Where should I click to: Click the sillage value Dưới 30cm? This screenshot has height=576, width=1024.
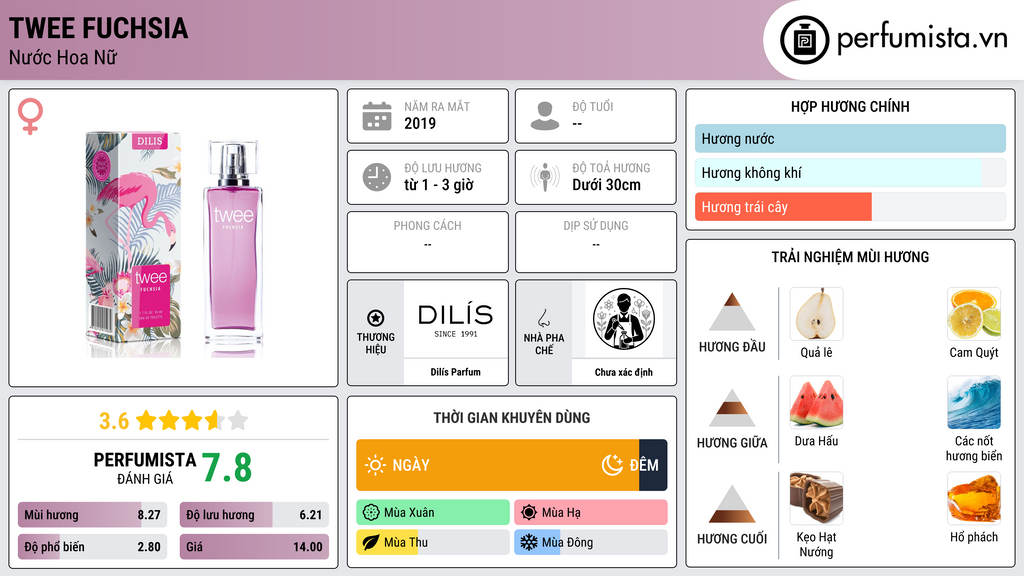tap(606, 185)
